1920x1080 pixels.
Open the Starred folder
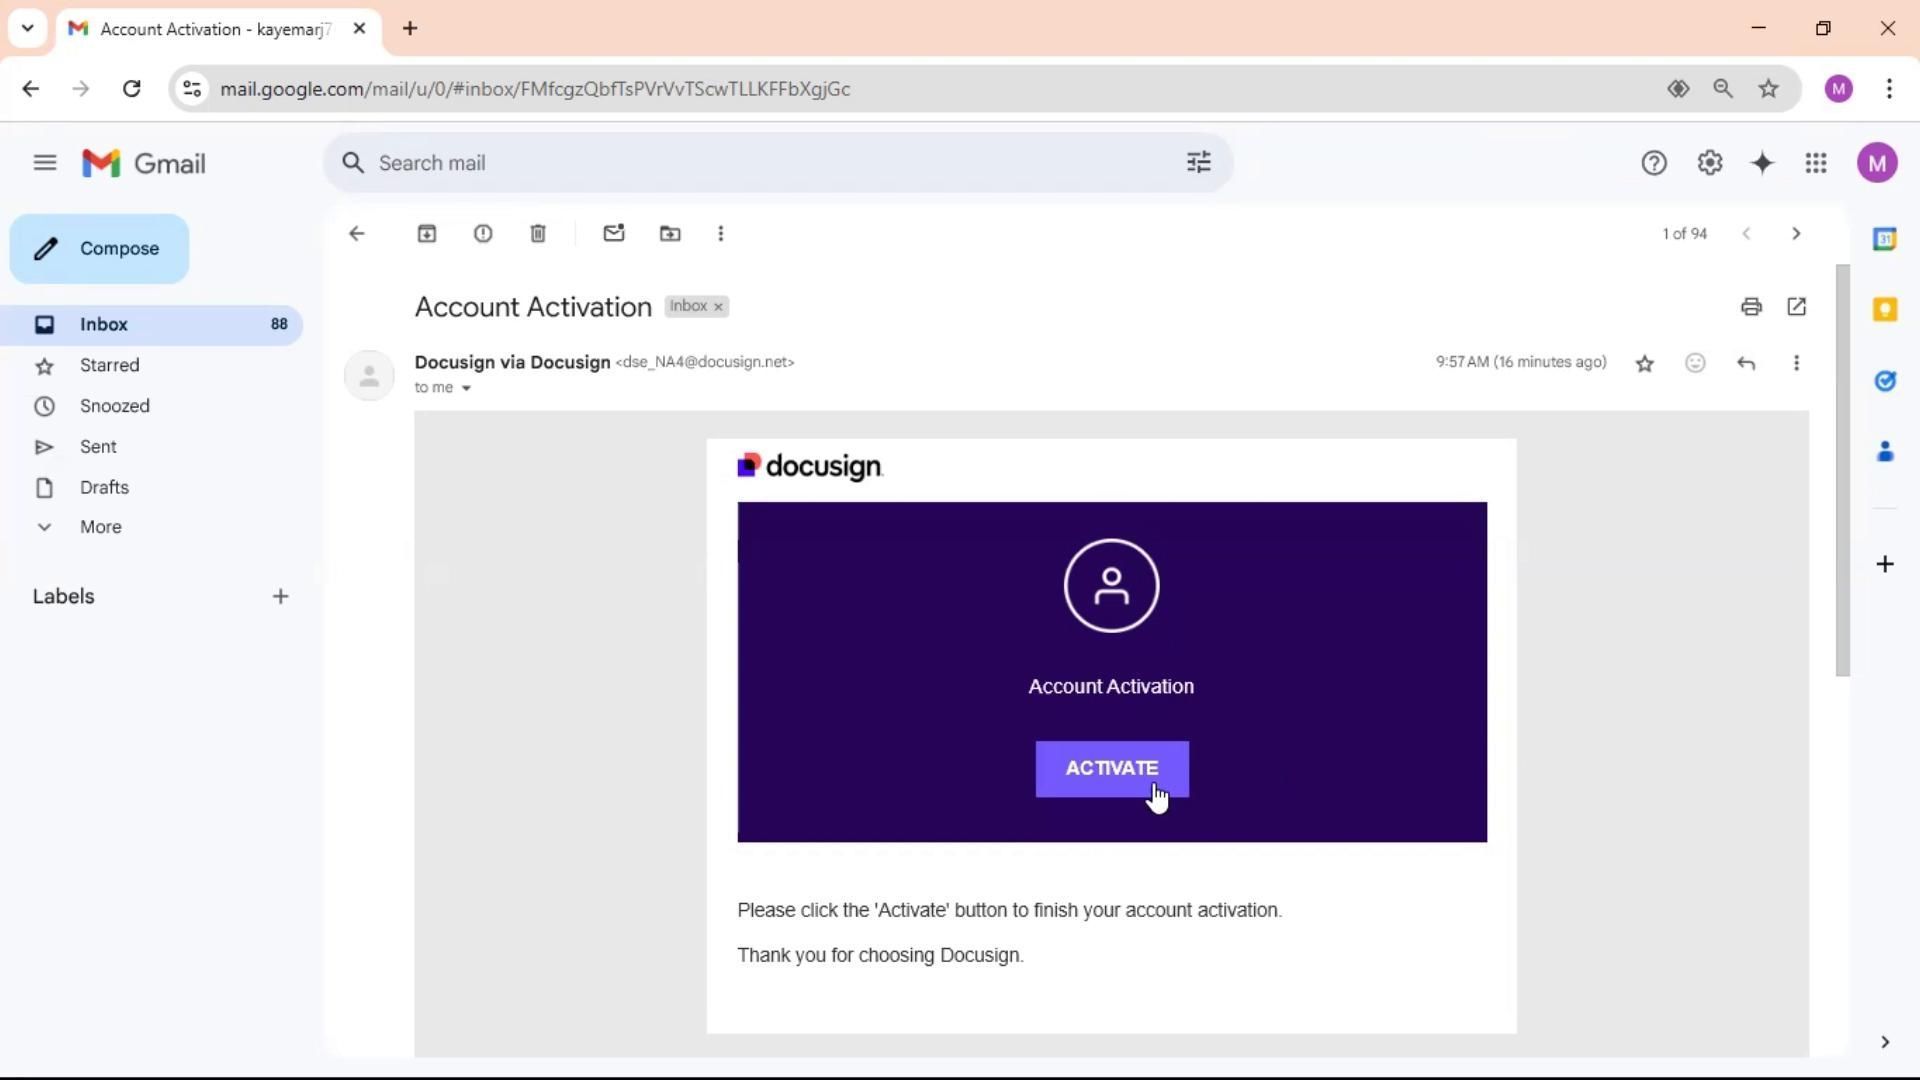coord(109,365)
